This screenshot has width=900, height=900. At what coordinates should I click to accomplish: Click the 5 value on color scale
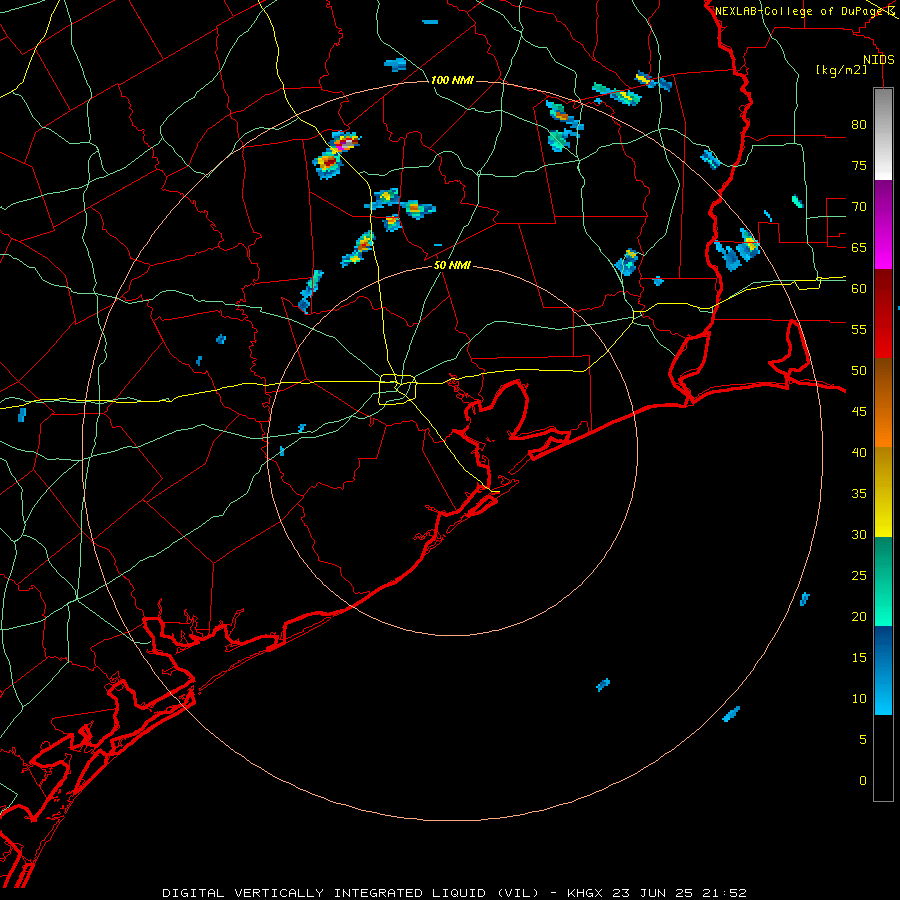[863, 740]
